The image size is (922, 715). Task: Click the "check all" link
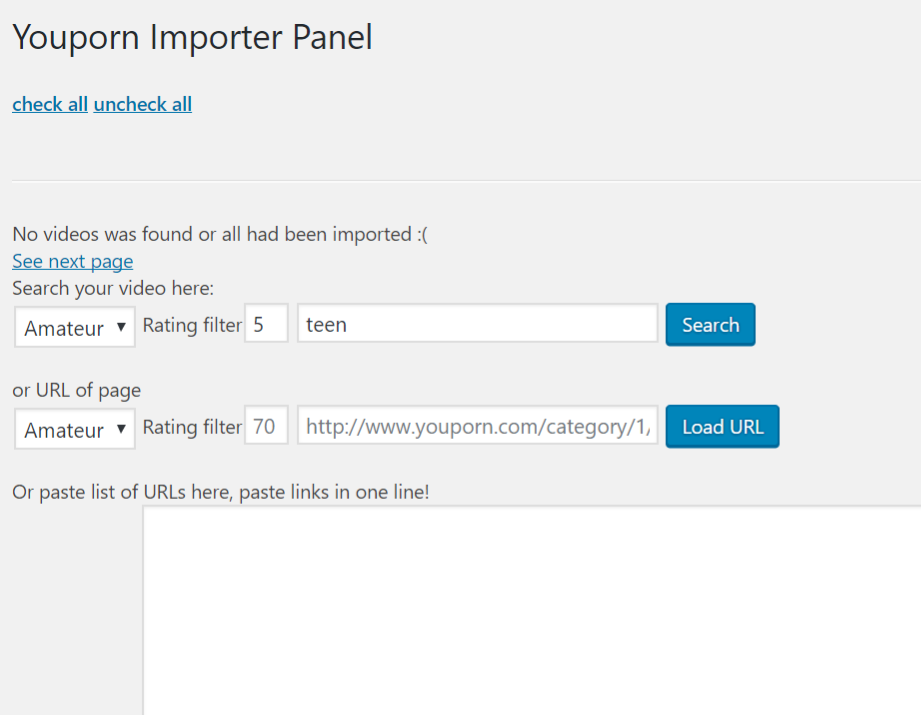[x=50, y=104]
